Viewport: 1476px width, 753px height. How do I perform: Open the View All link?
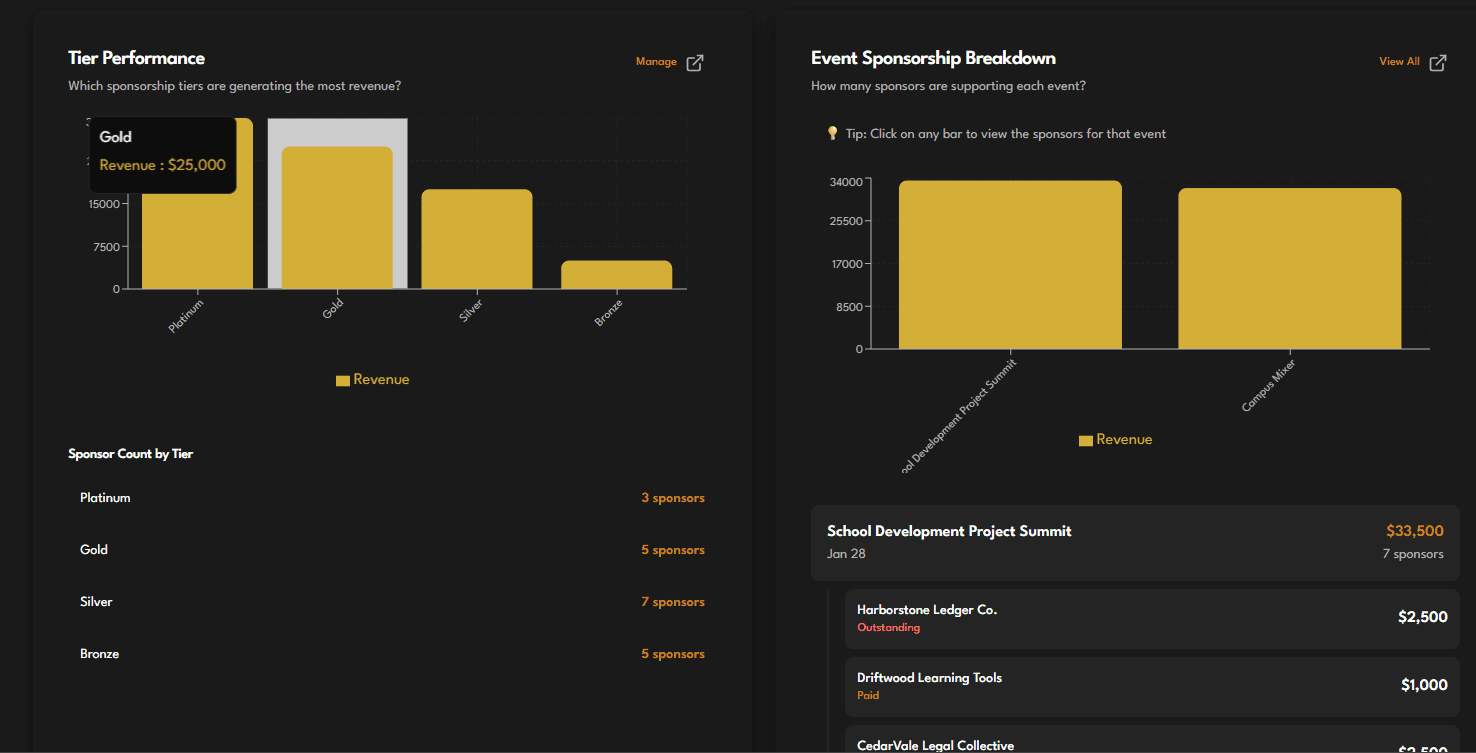tap(1399, 61)
